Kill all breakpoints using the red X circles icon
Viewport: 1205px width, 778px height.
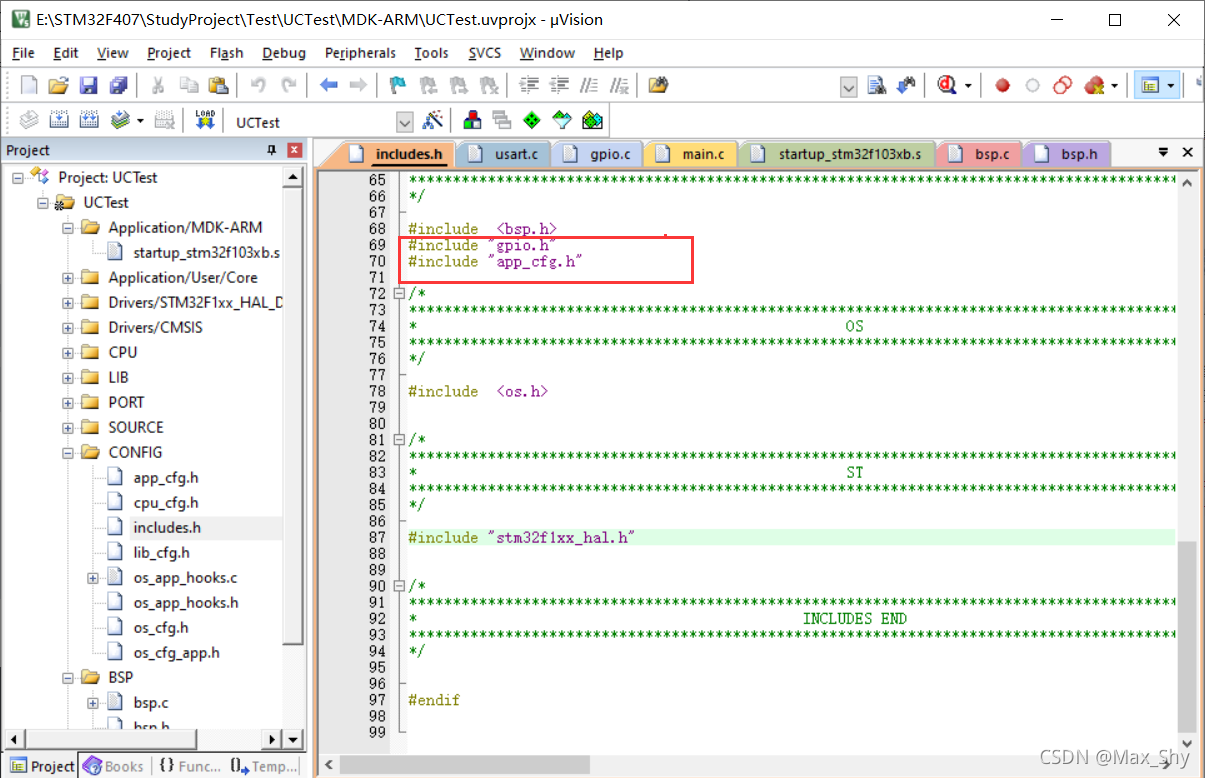click(1094, 86)
